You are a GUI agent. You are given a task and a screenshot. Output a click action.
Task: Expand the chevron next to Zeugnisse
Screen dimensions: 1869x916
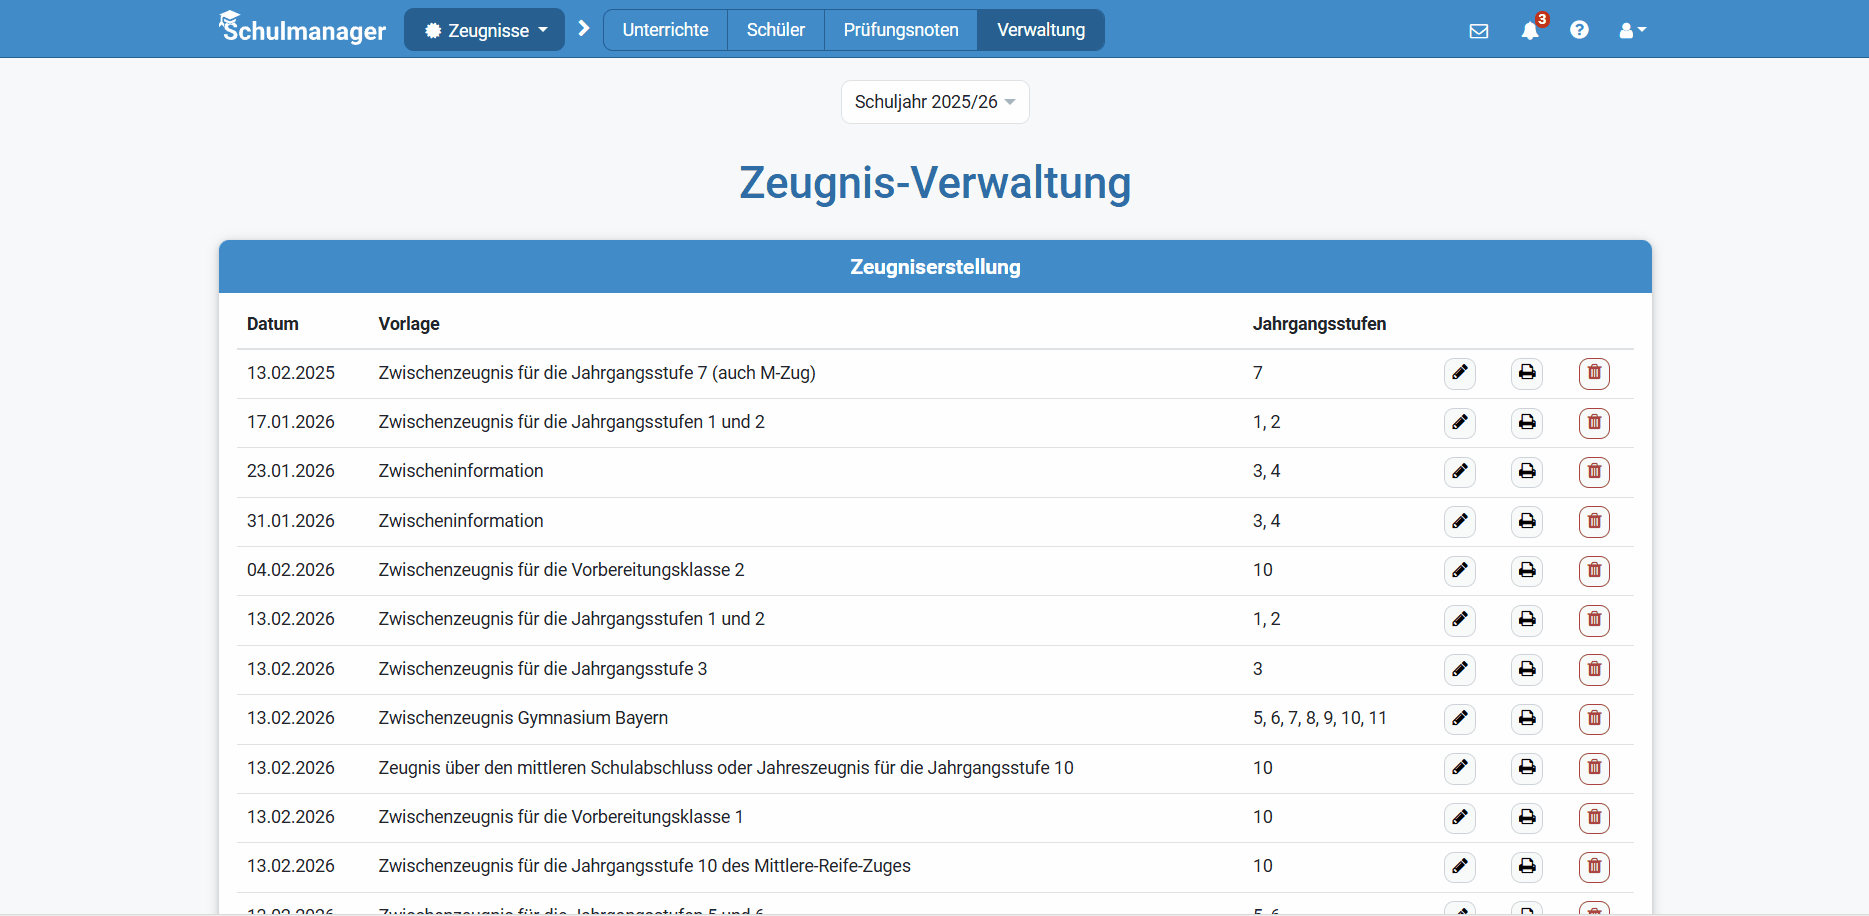click(583, 28)
